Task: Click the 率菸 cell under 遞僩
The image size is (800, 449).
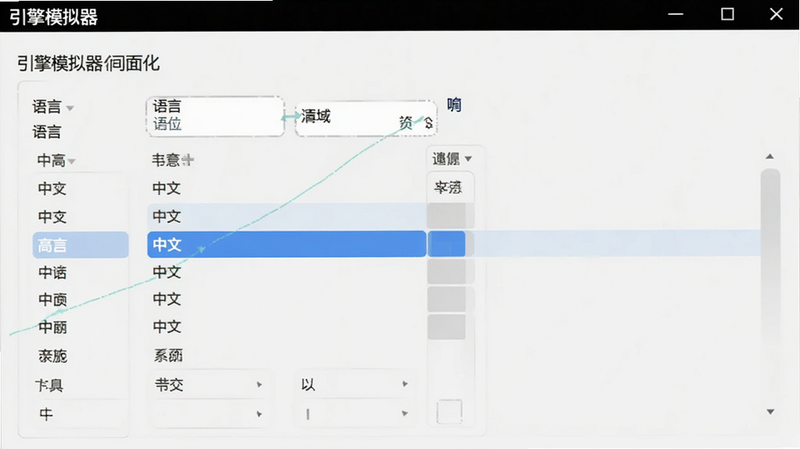Action: [x=449, y=188]
